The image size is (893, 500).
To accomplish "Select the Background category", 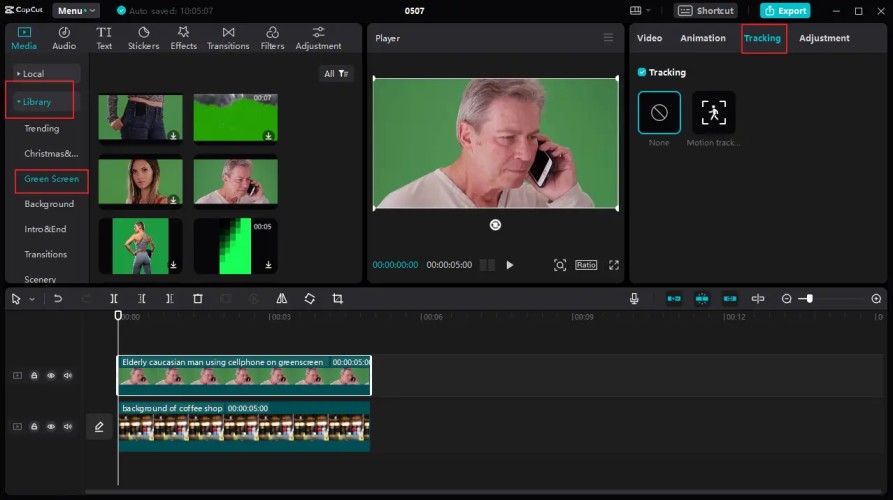I will point(49,204).
